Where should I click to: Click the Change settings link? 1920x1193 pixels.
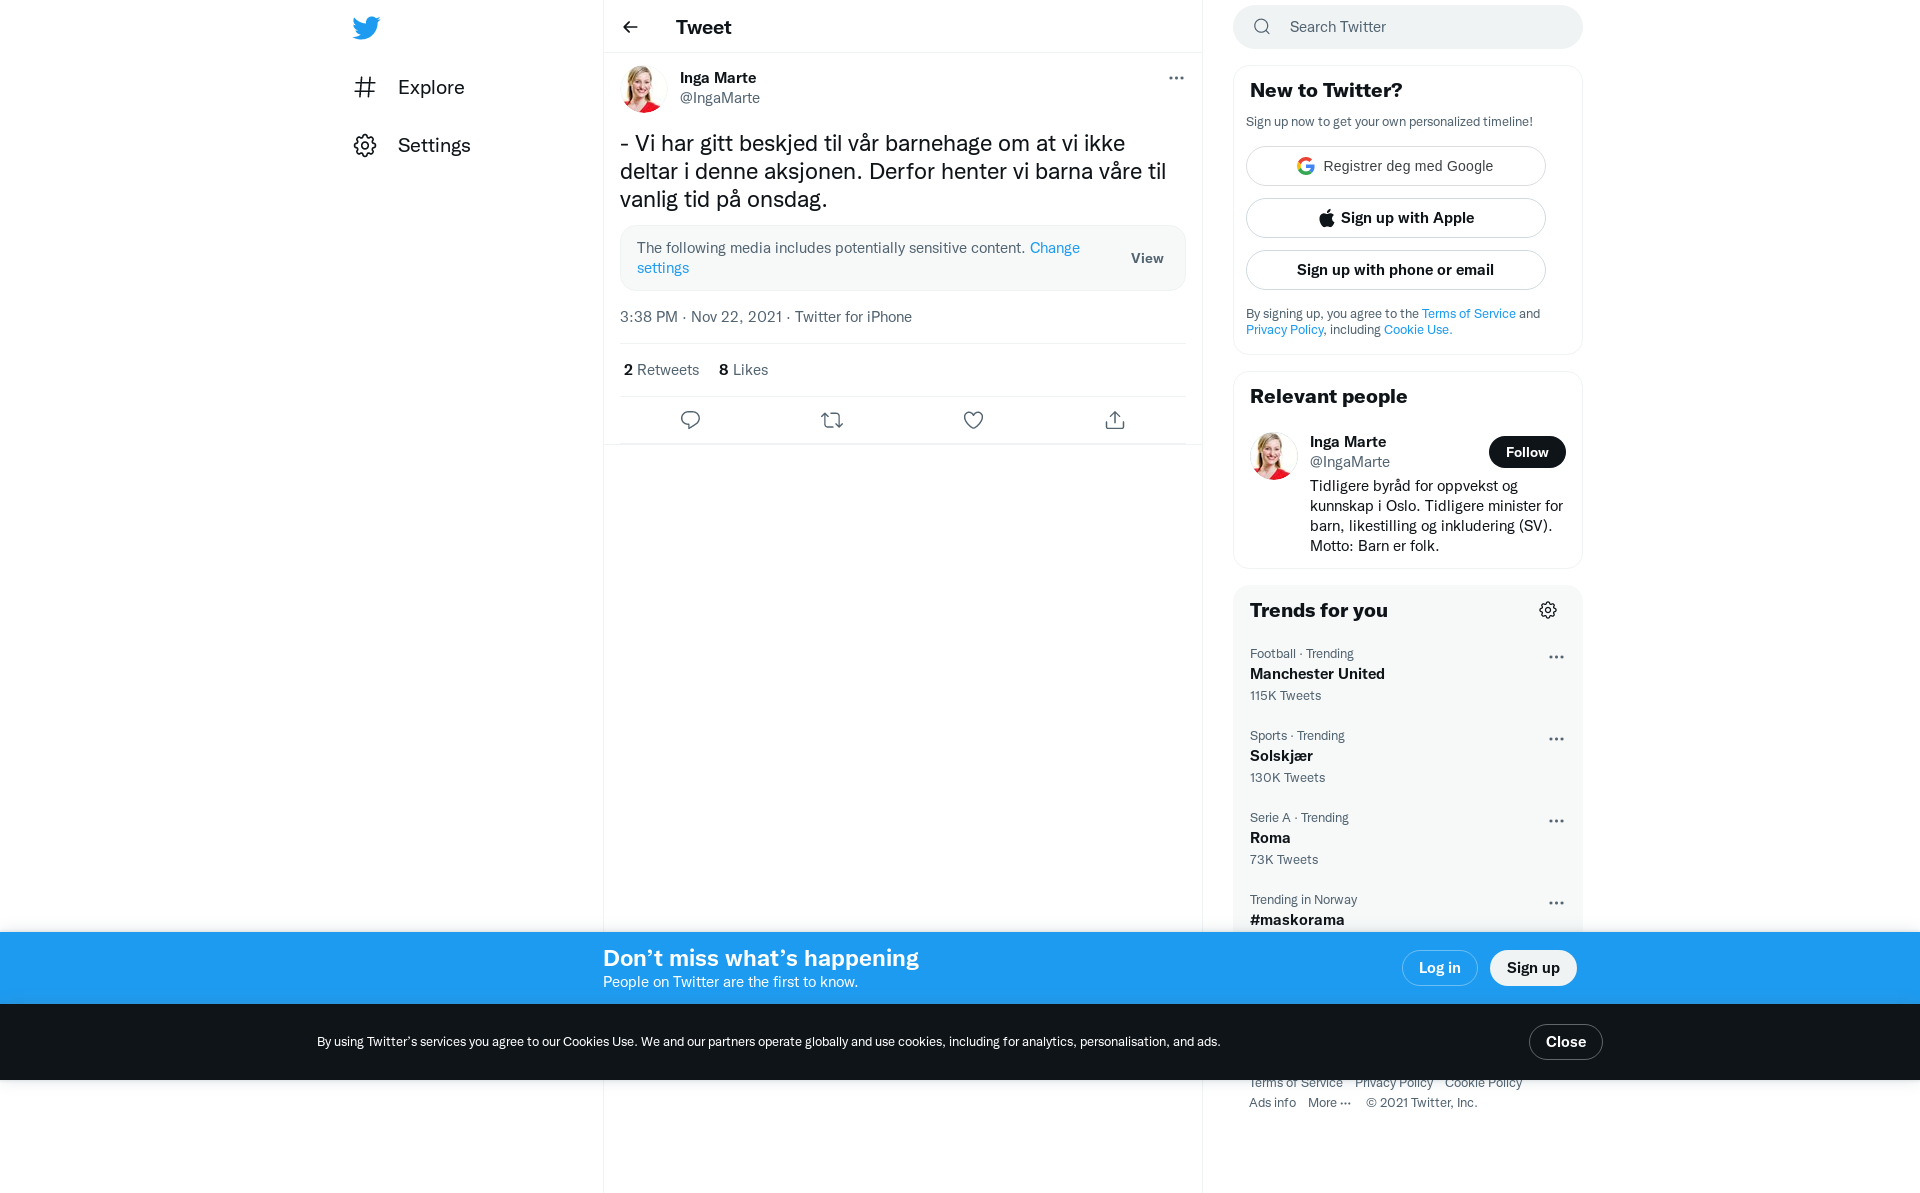858,258
